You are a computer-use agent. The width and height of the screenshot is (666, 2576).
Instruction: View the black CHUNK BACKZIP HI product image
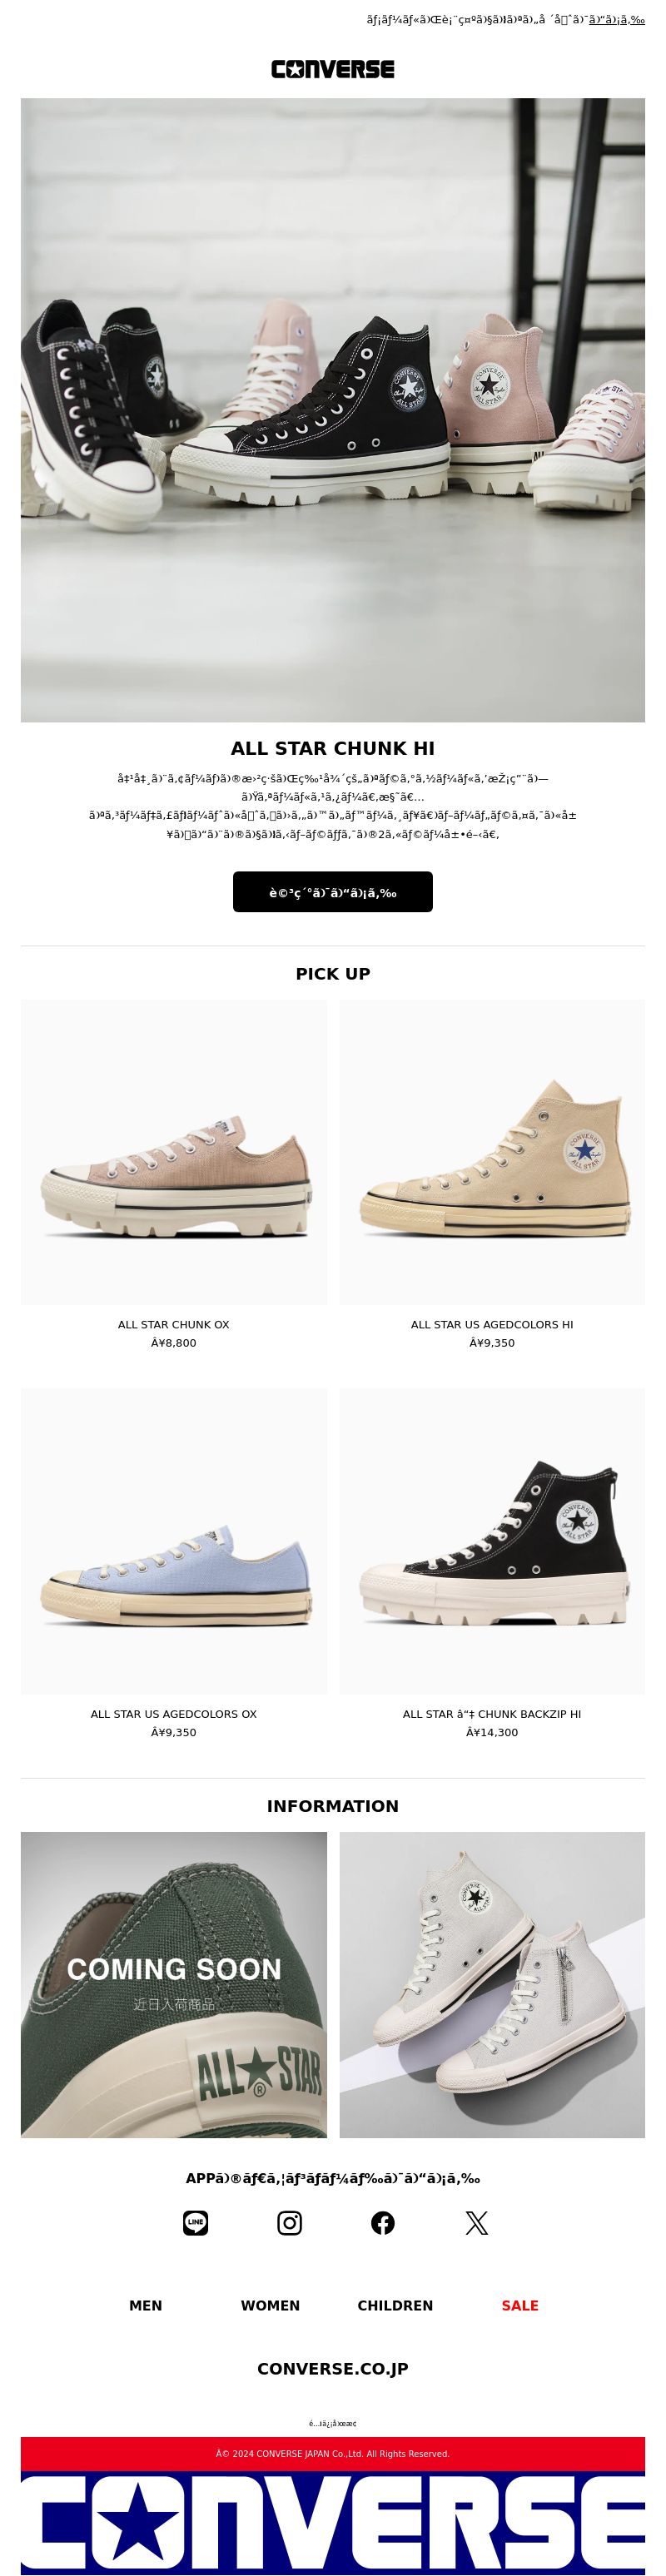(492, 1541)
